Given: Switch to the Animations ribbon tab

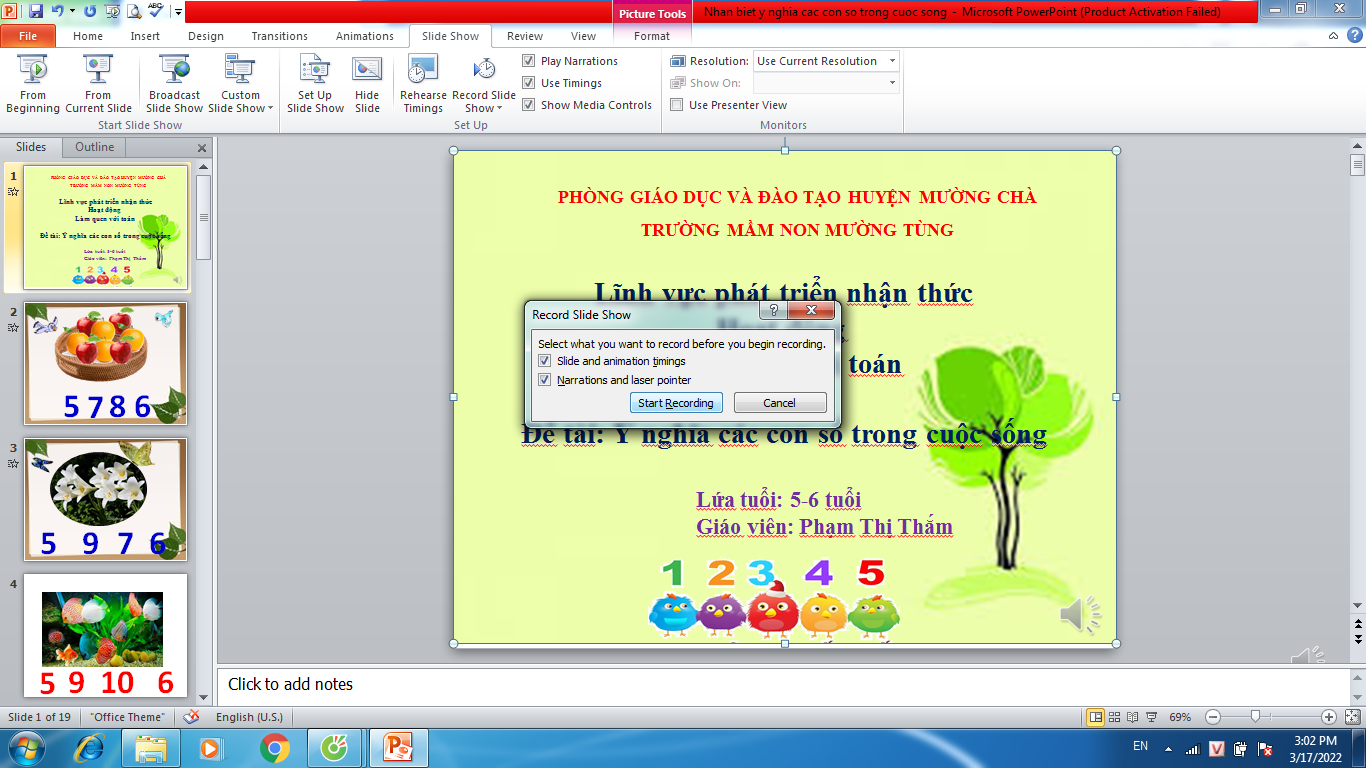Looking at the screenshot, I should 364,36.
